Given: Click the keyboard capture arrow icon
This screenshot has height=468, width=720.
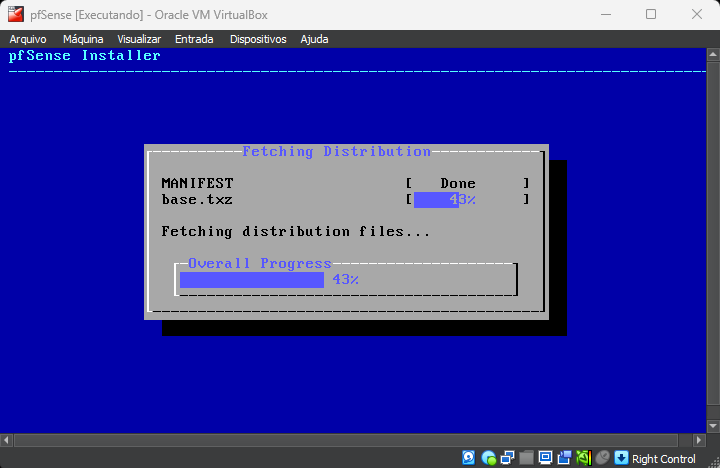Looking at the screenshot, I should pos(621,457).
